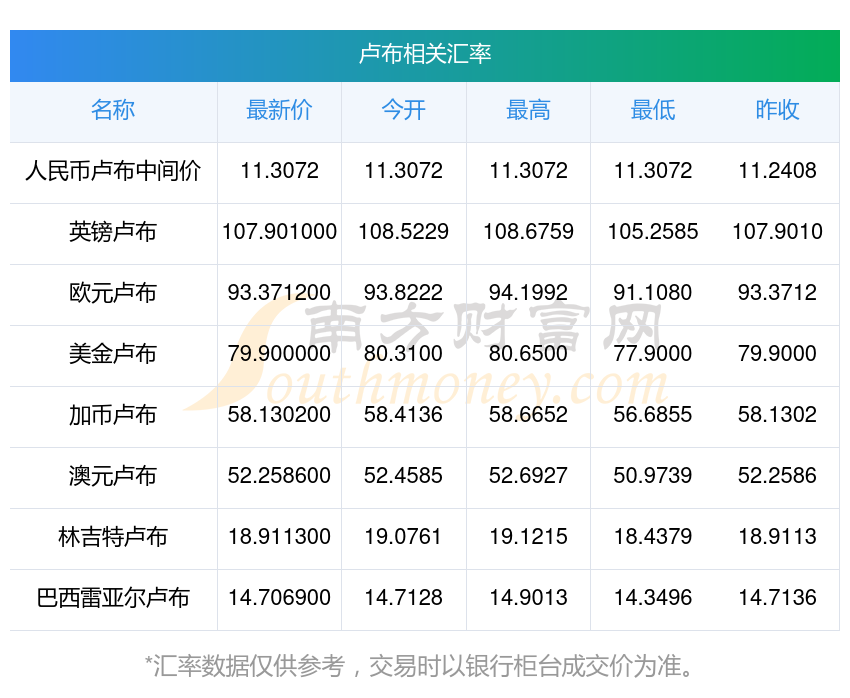Select the low value 18.4379
The image size is (850, 698).
653,537
